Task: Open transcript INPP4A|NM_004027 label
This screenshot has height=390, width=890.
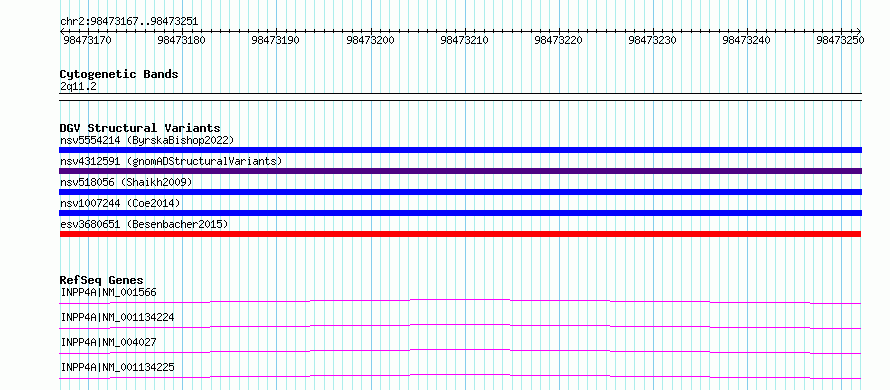Action: coord(108,342)
